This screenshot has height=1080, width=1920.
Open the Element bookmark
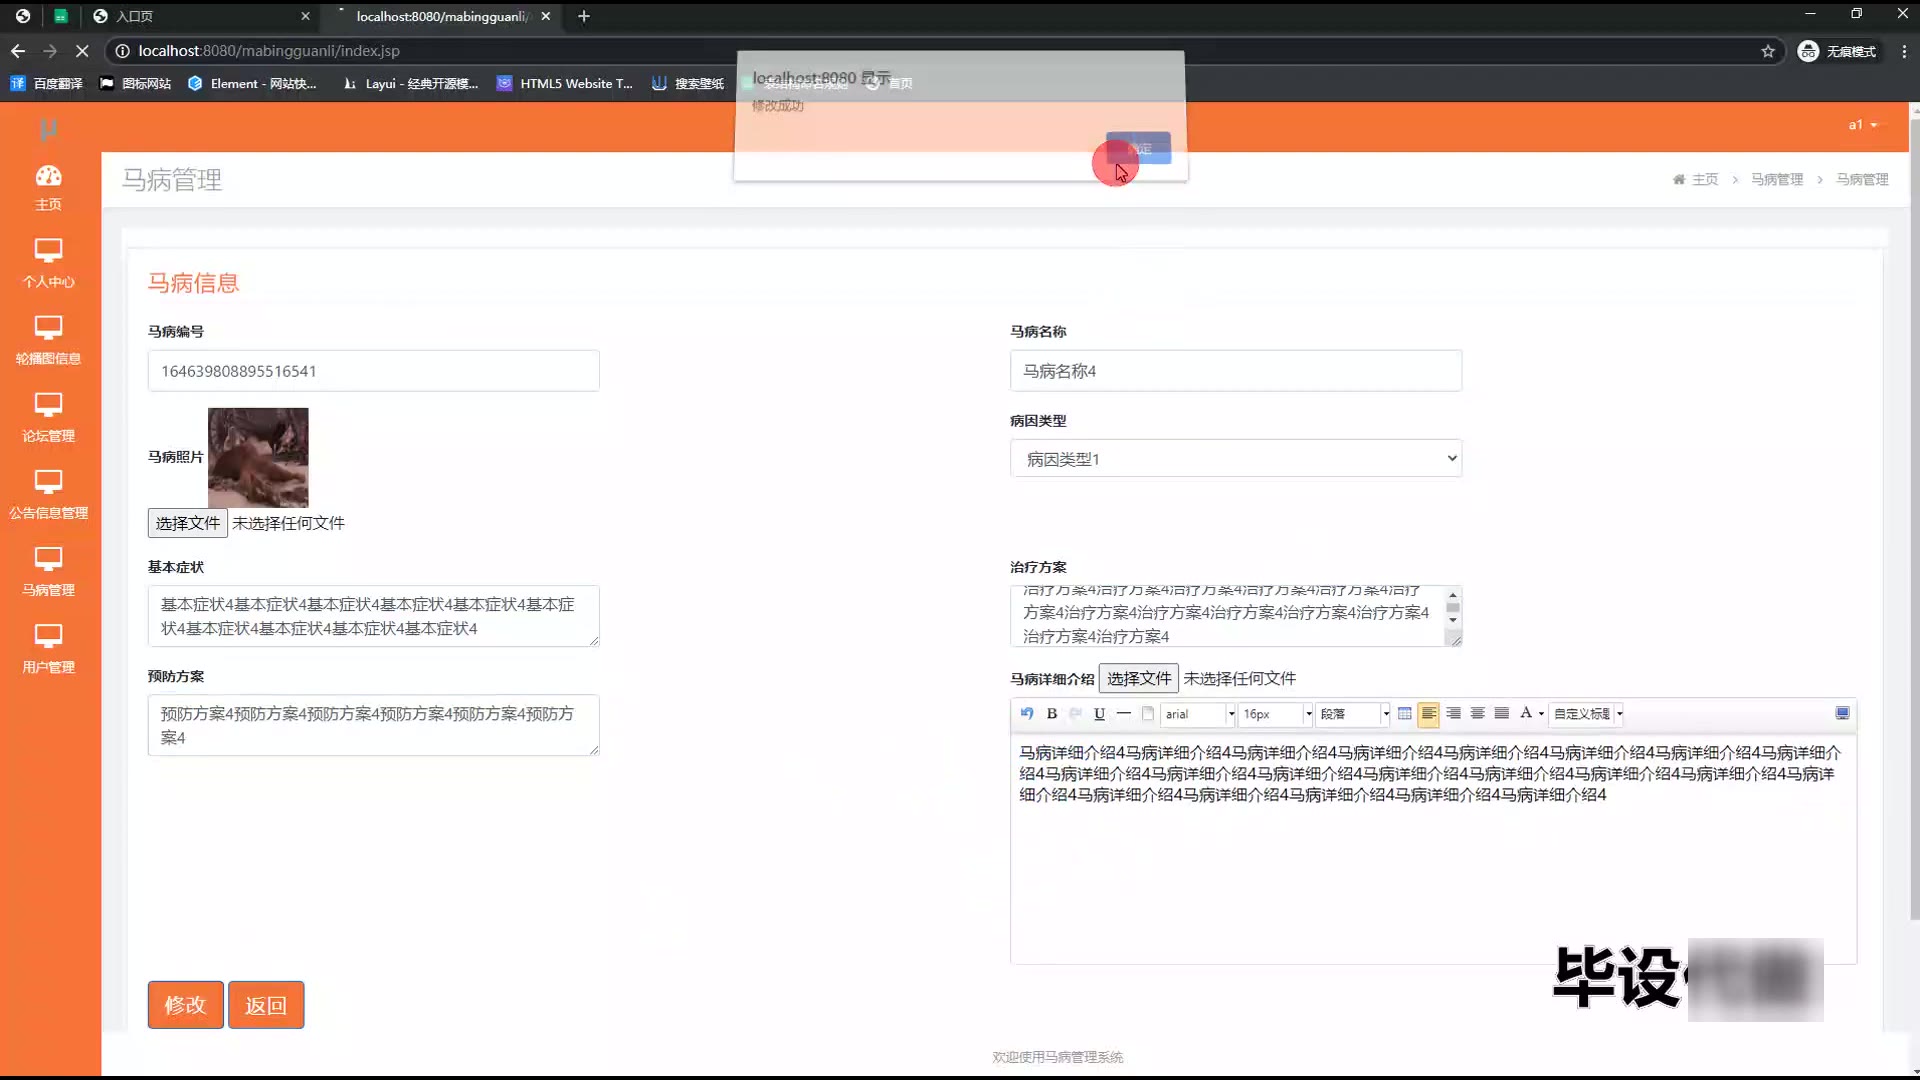tap(252, 83)
